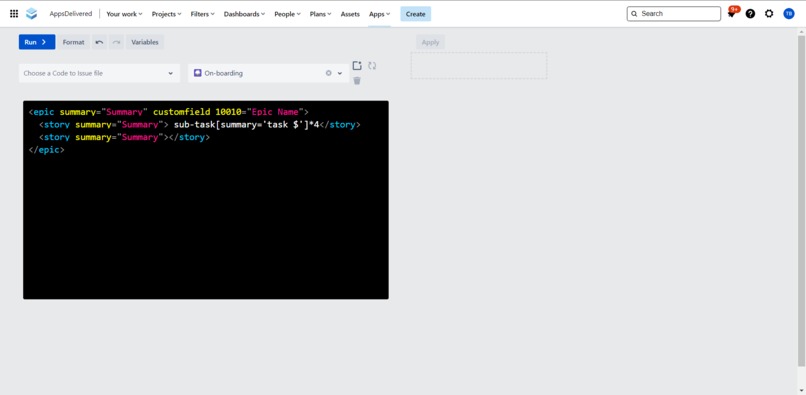The image size is (806, 395).
Task: Expand the On-boarding project dropdown arrow
Action: (x=340, y=73)
